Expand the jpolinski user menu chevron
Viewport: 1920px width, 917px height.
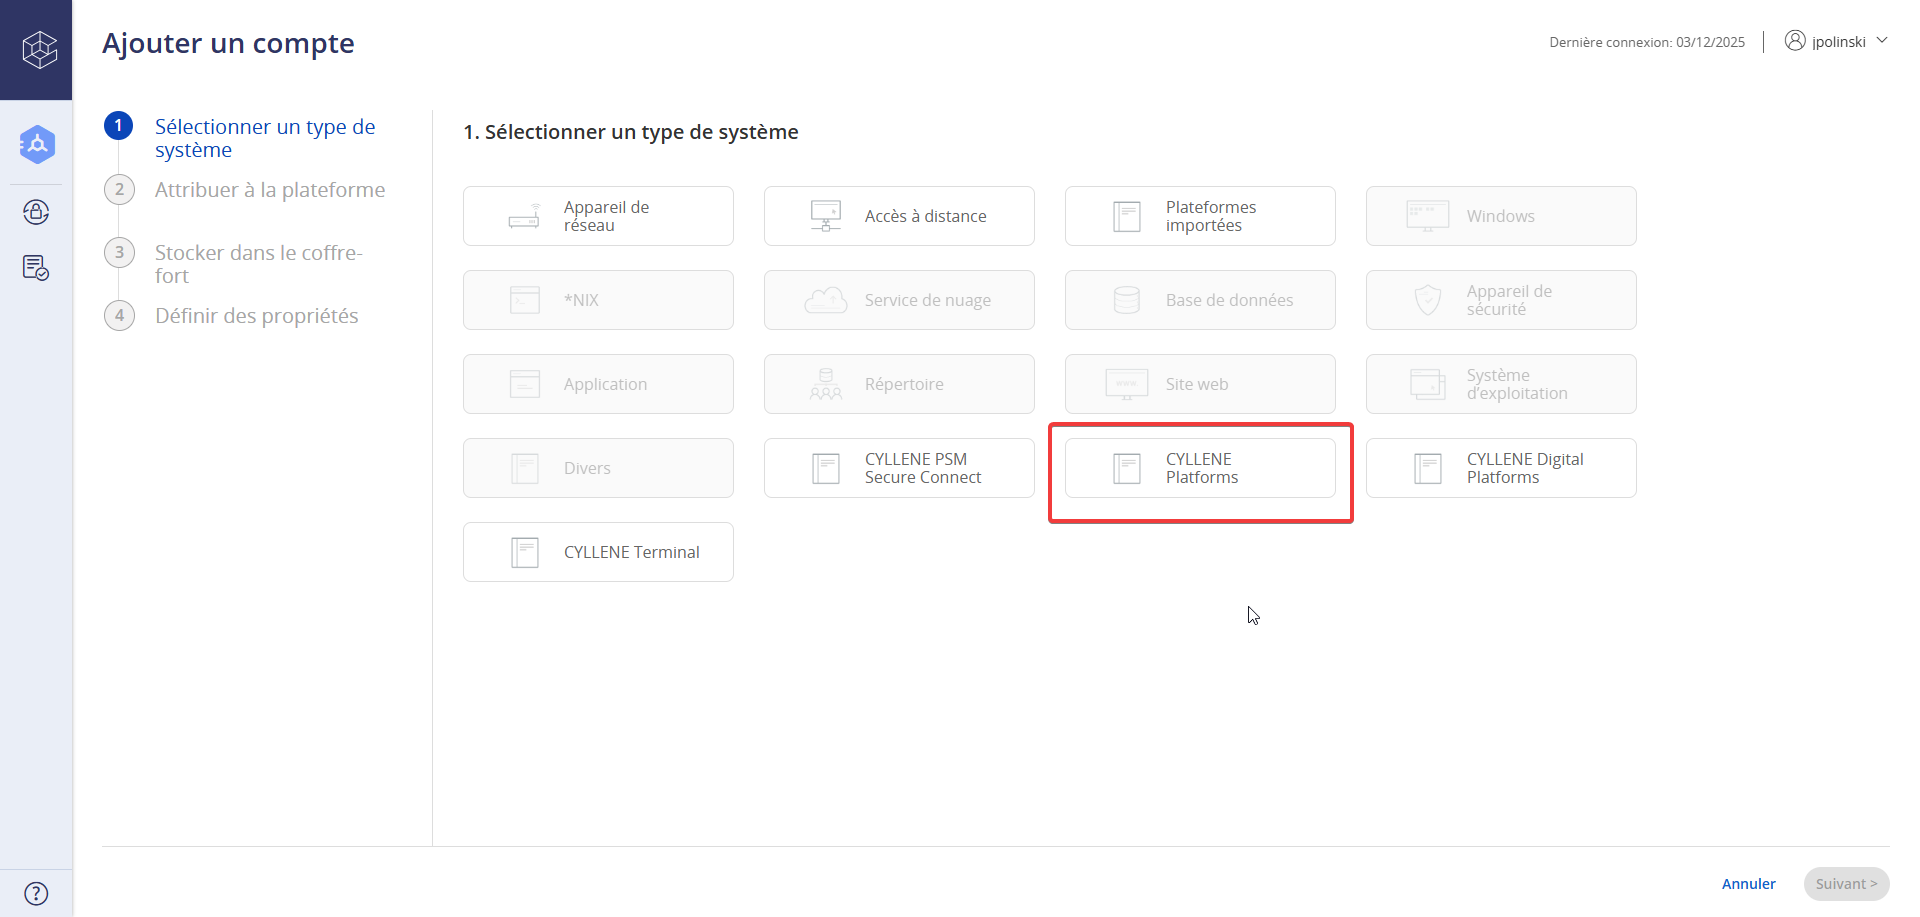(1882, 41)
